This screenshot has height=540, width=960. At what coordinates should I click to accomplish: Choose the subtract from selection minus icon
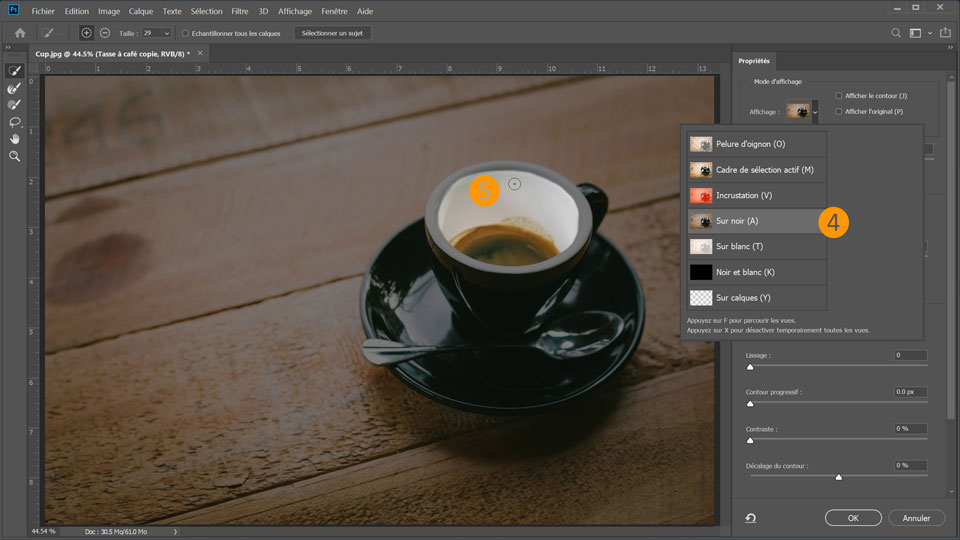pos(105,33)
